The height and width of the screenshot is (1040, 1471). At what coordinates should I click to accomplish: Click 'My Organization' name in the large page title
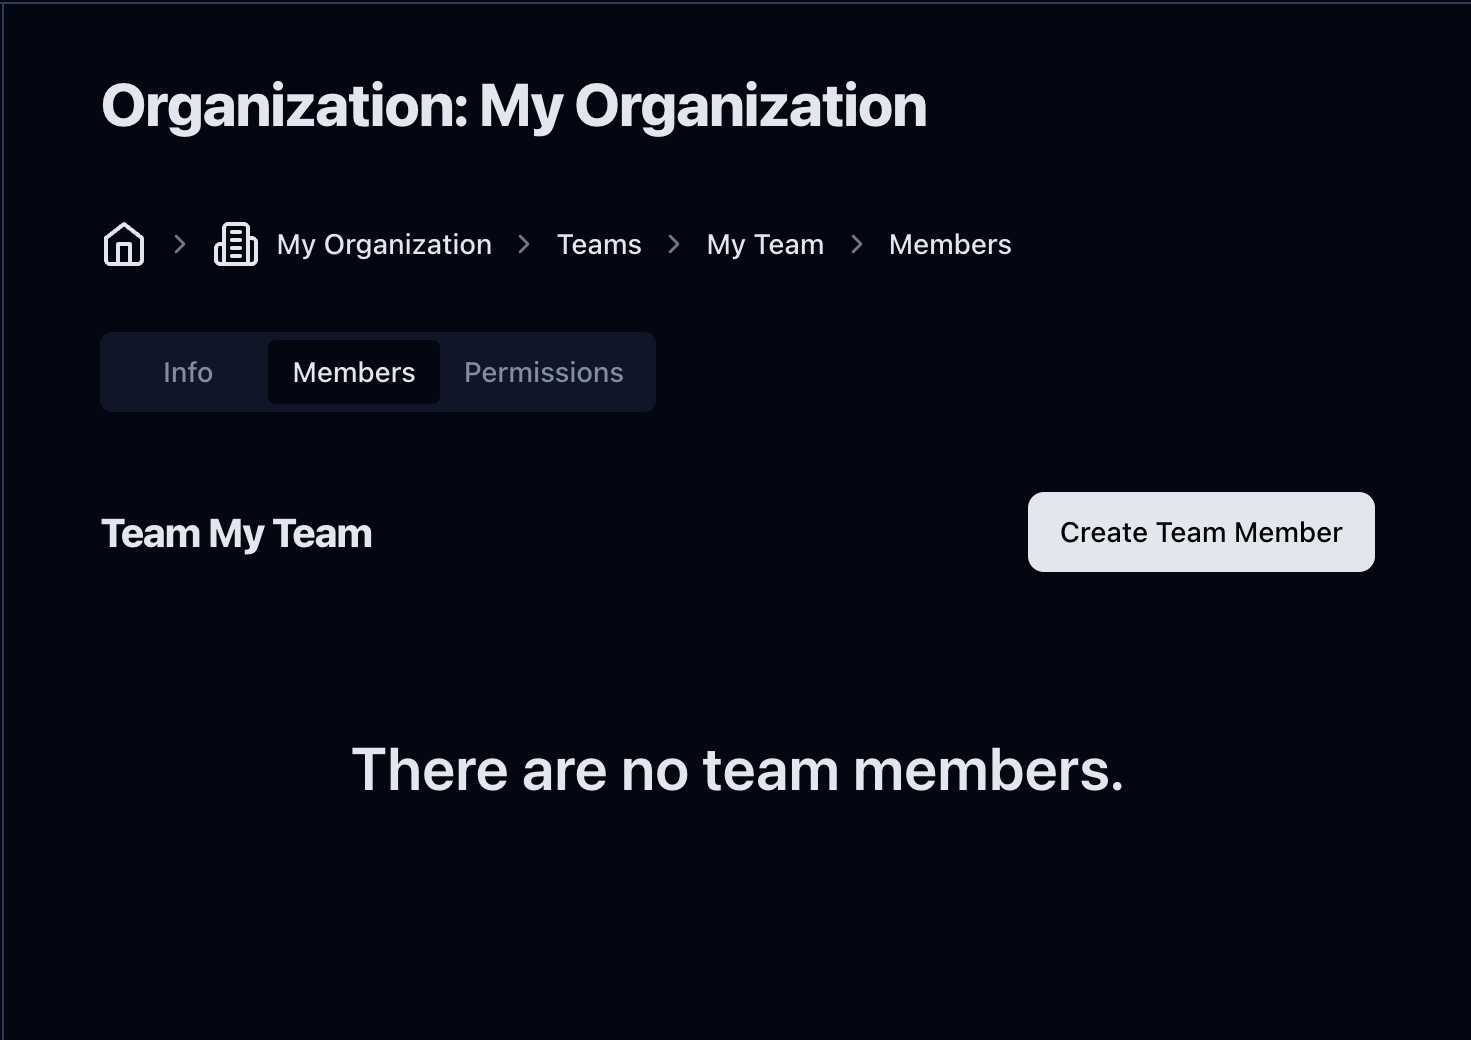(x=702, y=106)
